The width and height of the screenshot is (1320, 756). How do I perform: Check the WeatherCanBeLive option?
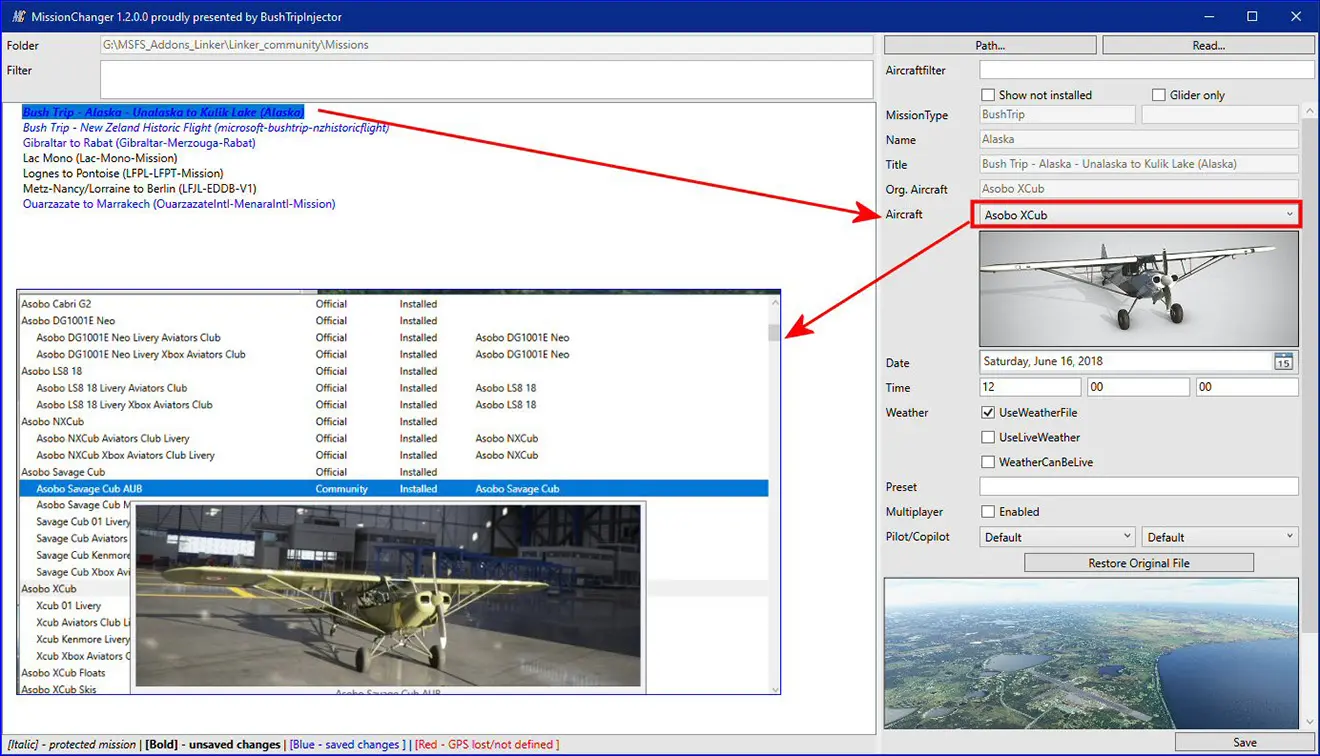coord(988,462)
